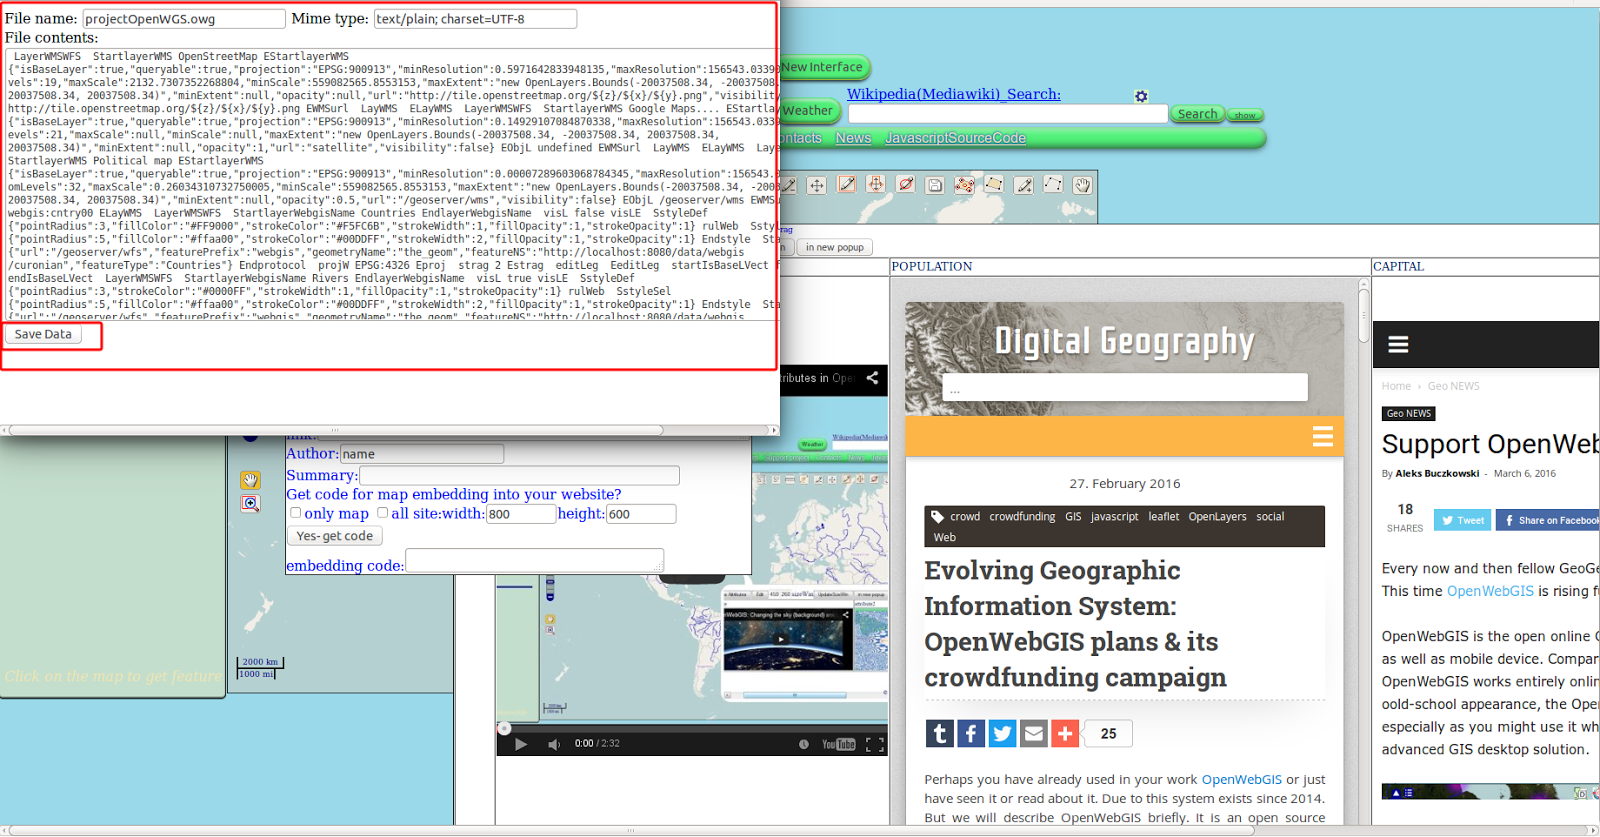Edit the File name field projectOpenWGS.owg
Screen dimensions: 1600x837
coord(183,19)
